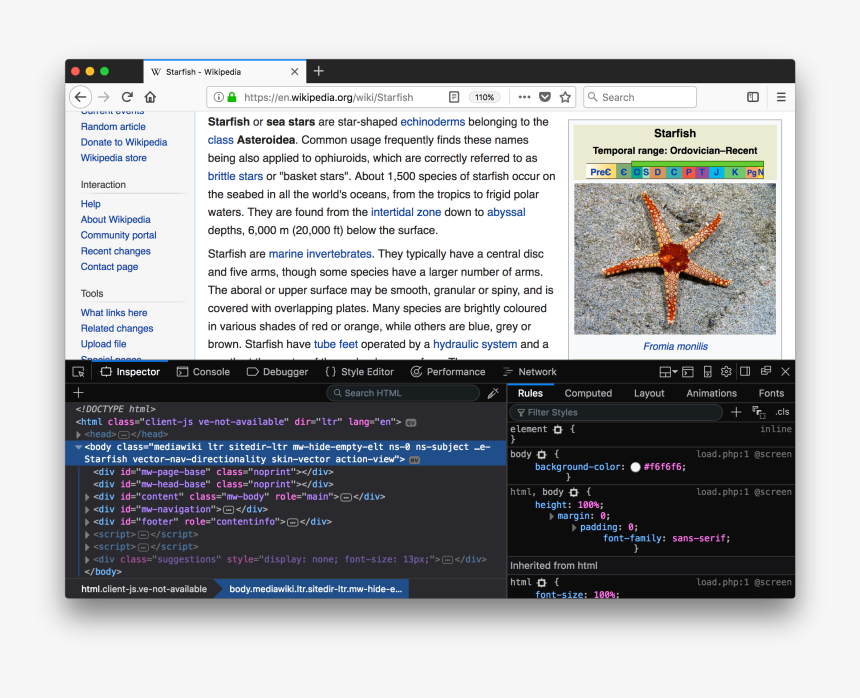Dock developer tools to the side
The height and width of the screenshot is (698, 860).
pyautogui.click(x=745, y=372)
